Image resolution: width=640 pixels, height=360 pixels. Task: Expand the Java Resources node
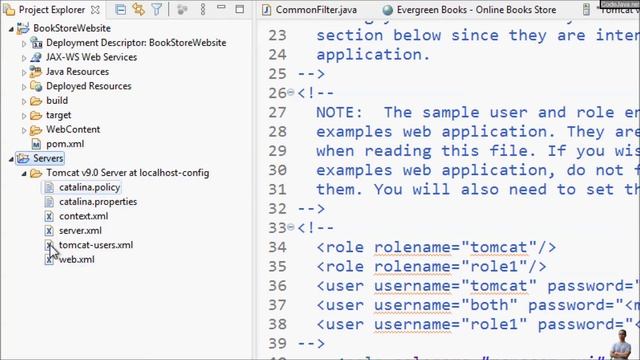[24, 72]
